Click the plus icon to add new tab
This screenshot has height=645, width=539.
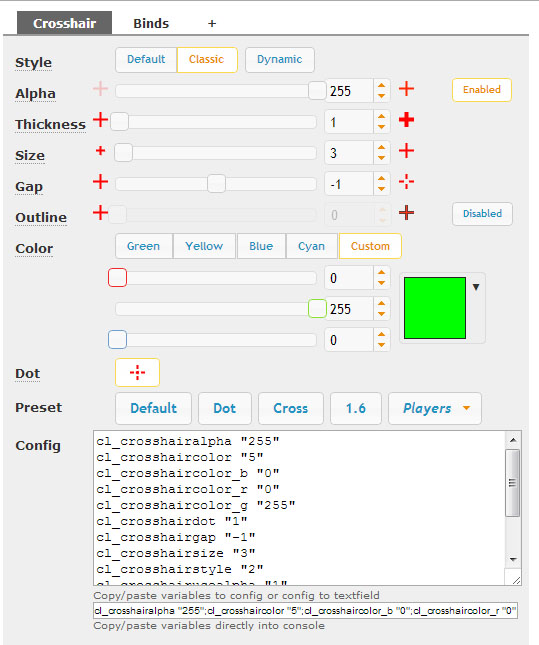tap(212, 23)
